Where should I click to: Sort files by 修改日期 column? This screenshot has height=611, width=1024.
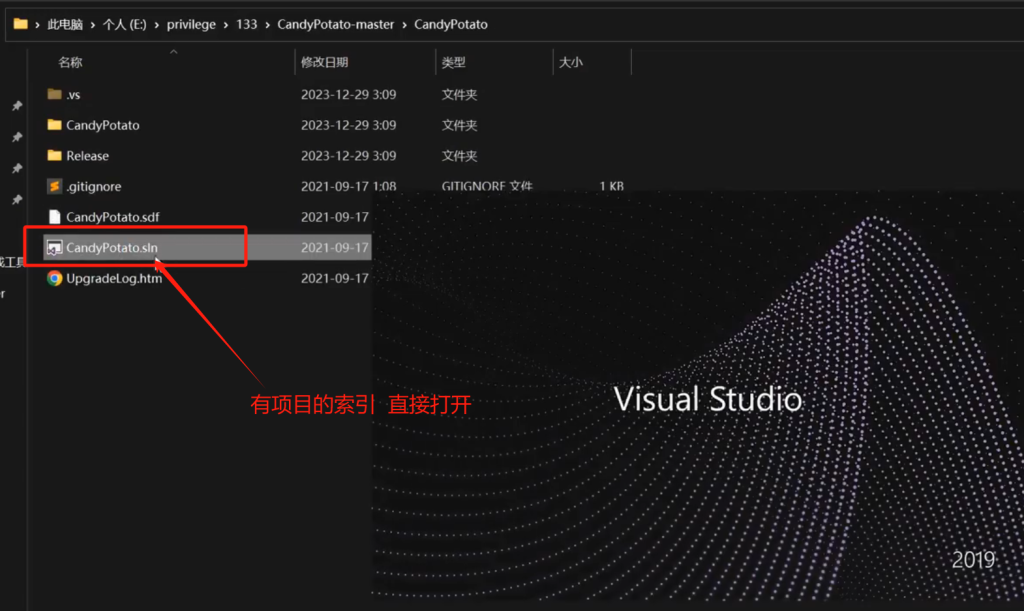325,62
